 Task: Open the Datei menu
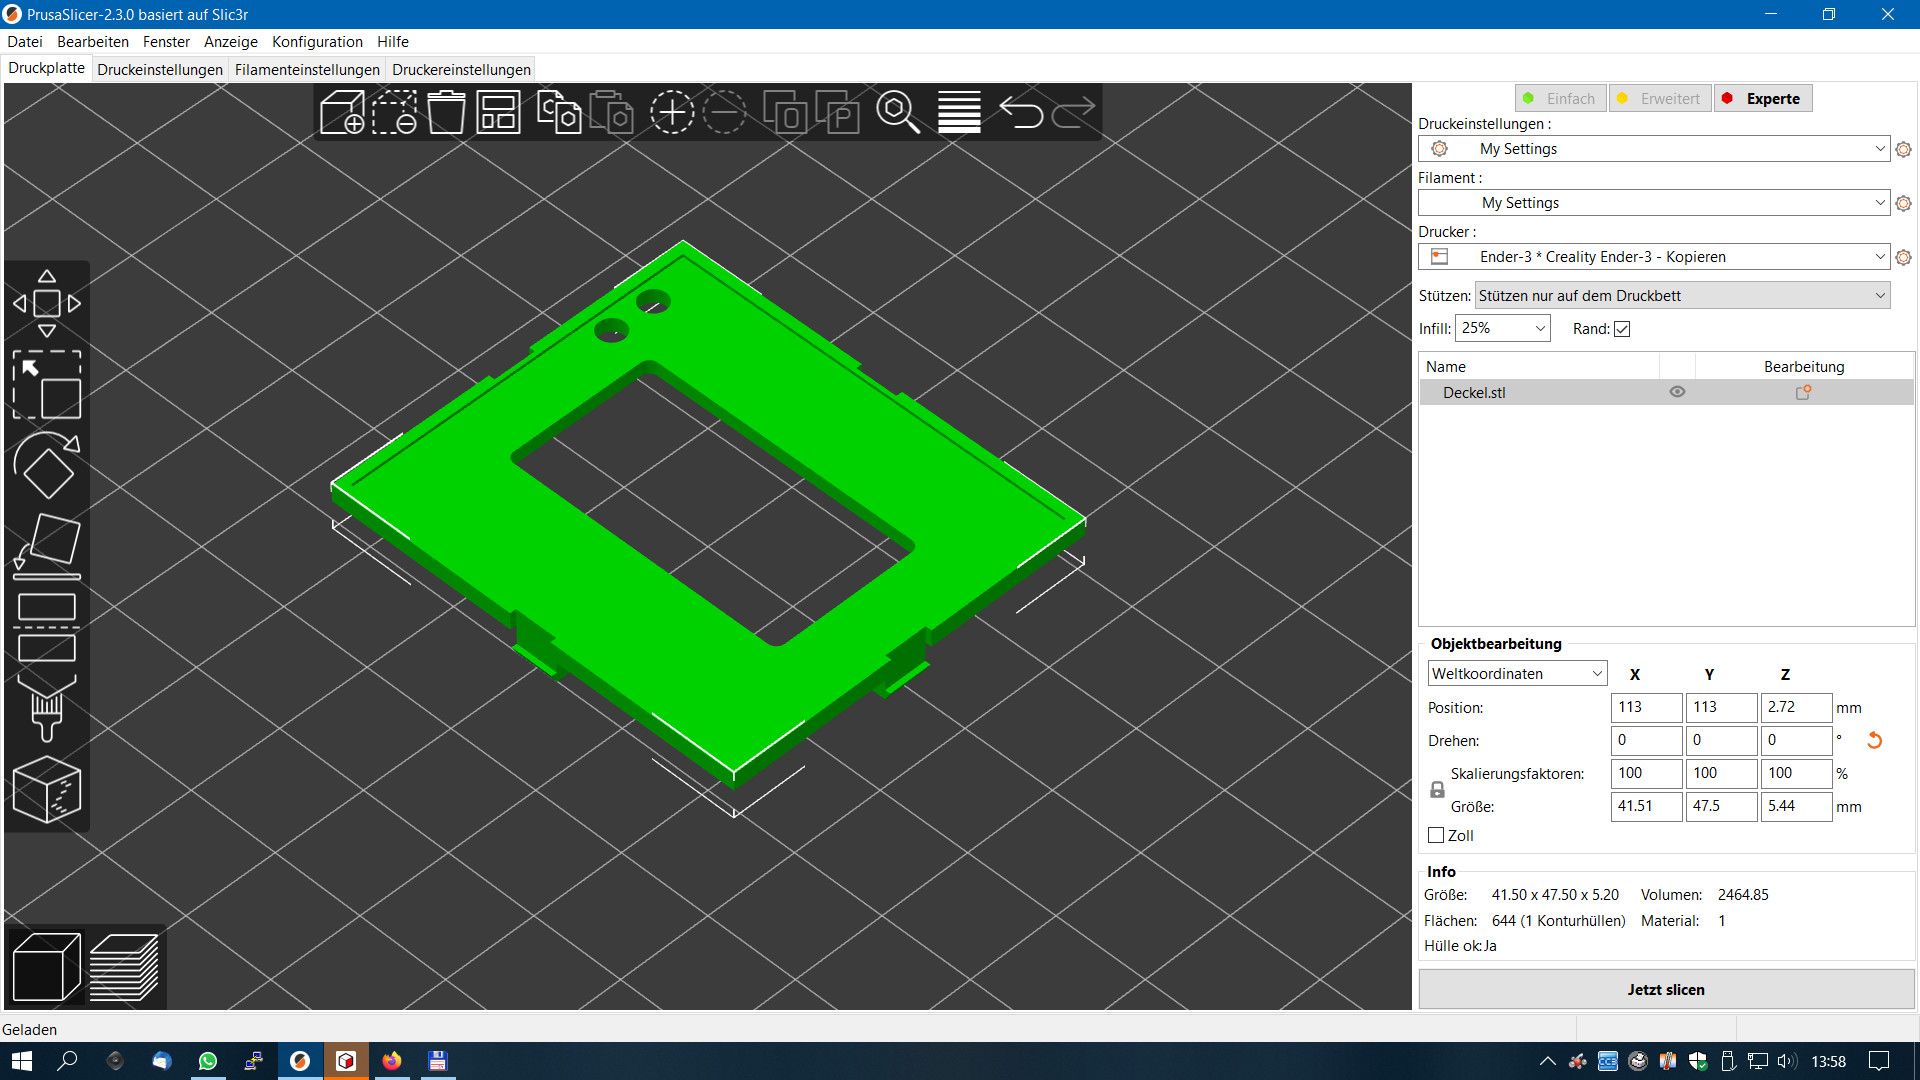pos(25,42)
